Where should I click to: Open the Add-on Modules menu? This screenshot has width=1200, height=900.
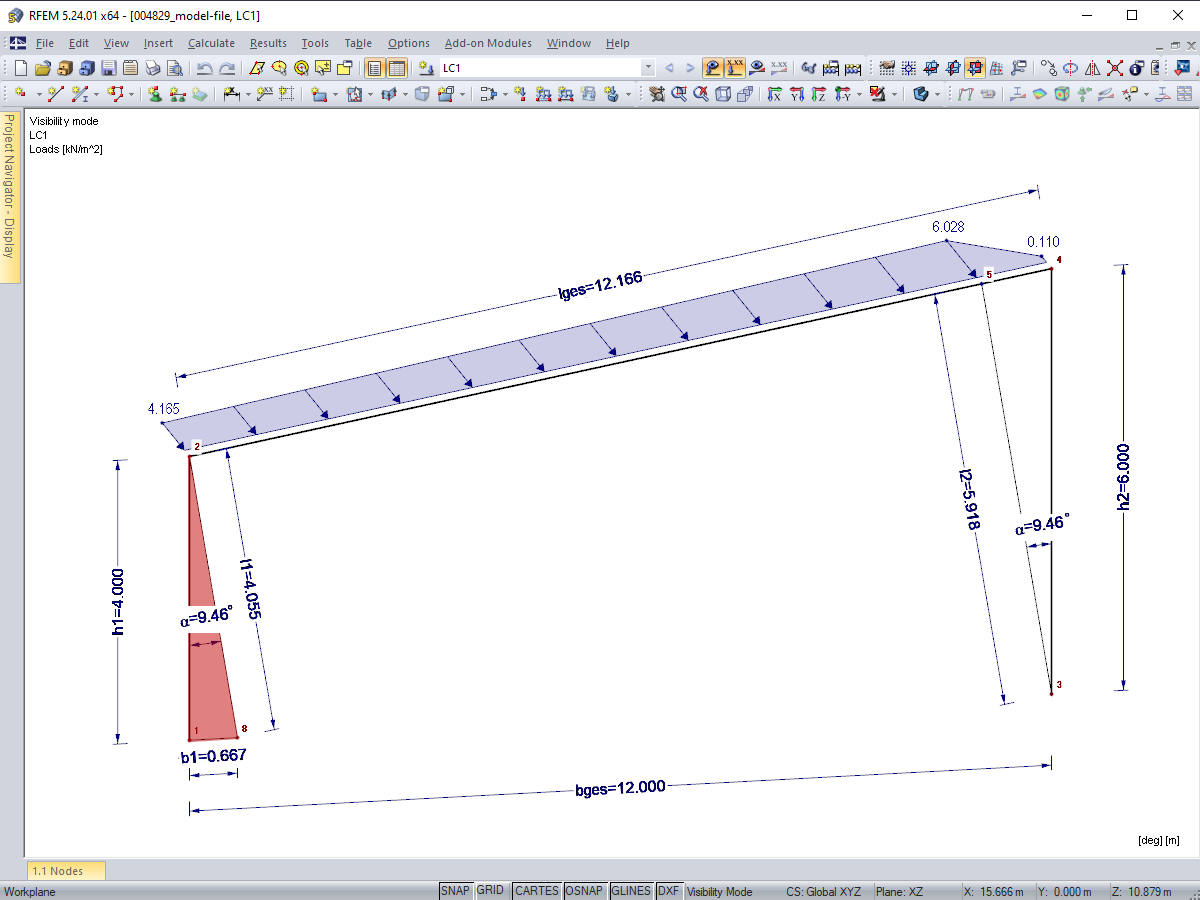click(488, 43)
